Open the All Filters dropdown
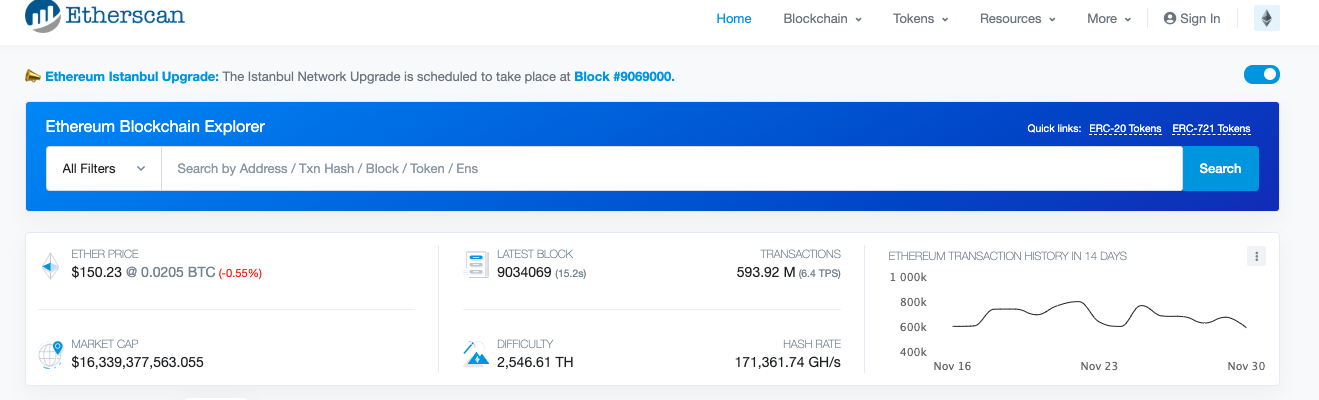The image size is (1319, 400). [x=103, y=169]
